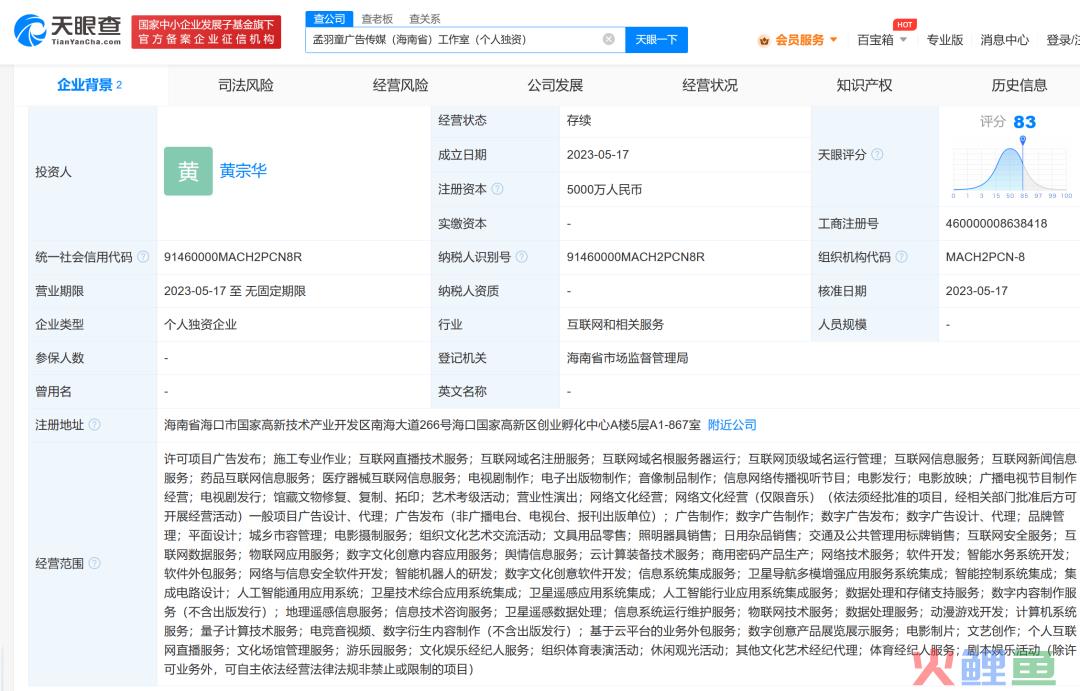Switch to the 历史信息 tab

tap(1019, 85)
